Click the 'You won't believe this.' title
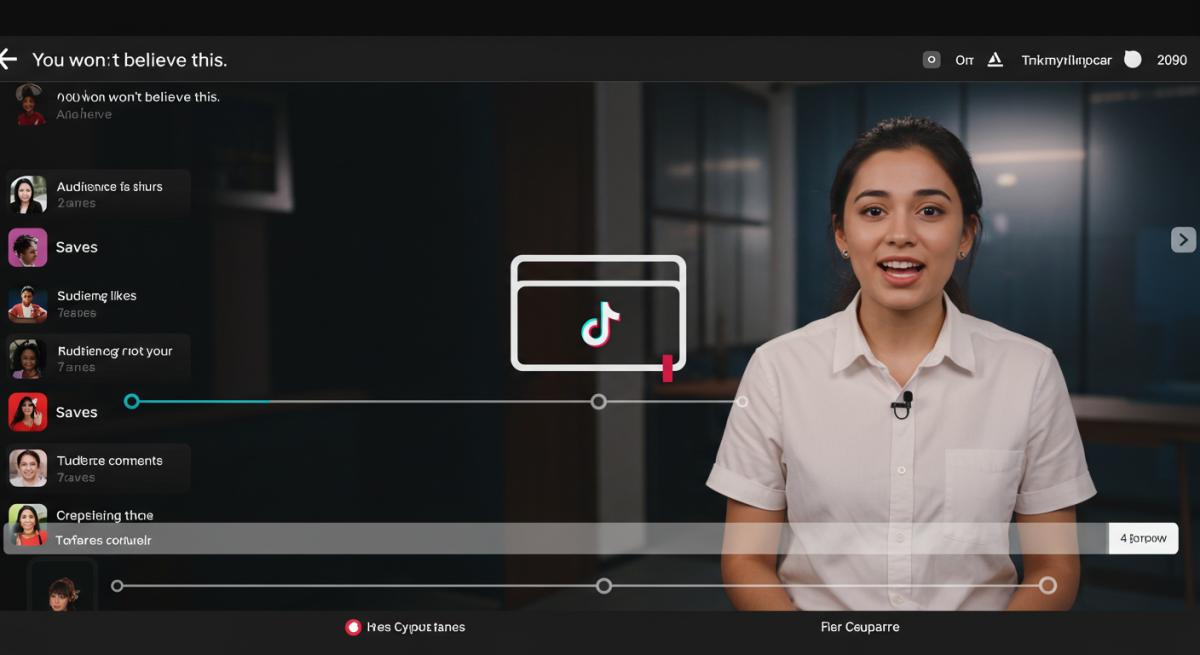 pyautogui.click(x=130, y=60)
